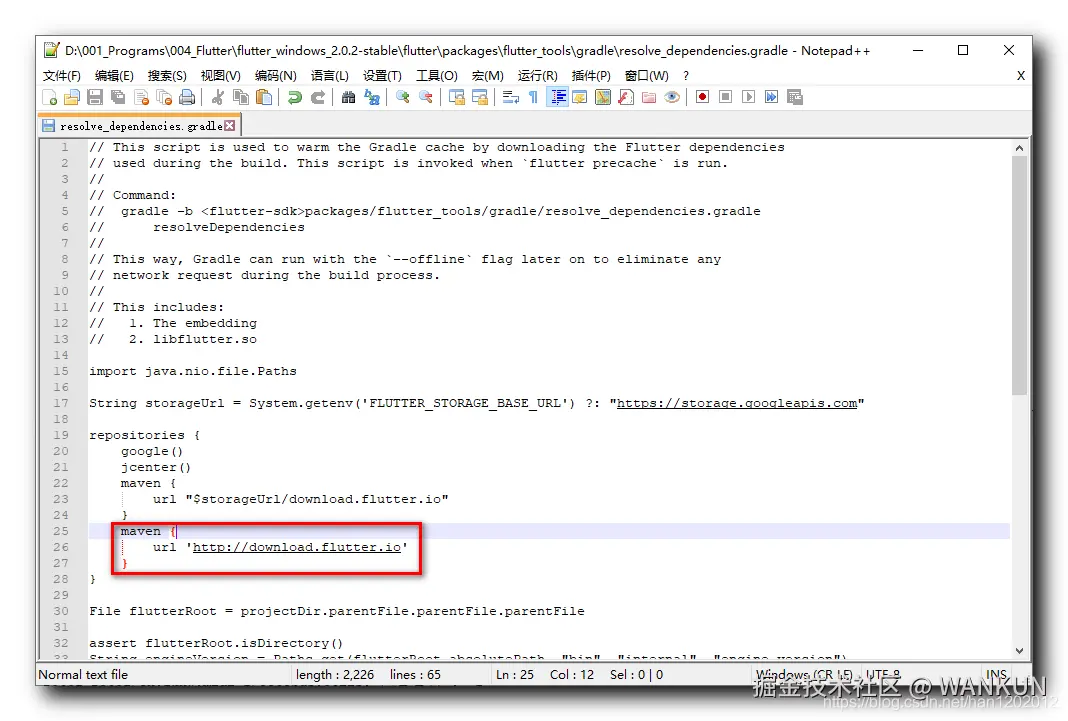The width and height of the screenshot is (1068, 721).
Task: Paste clipboard using toolbar Paste icon
Action: pyautogui.click(x=264, y=97)
